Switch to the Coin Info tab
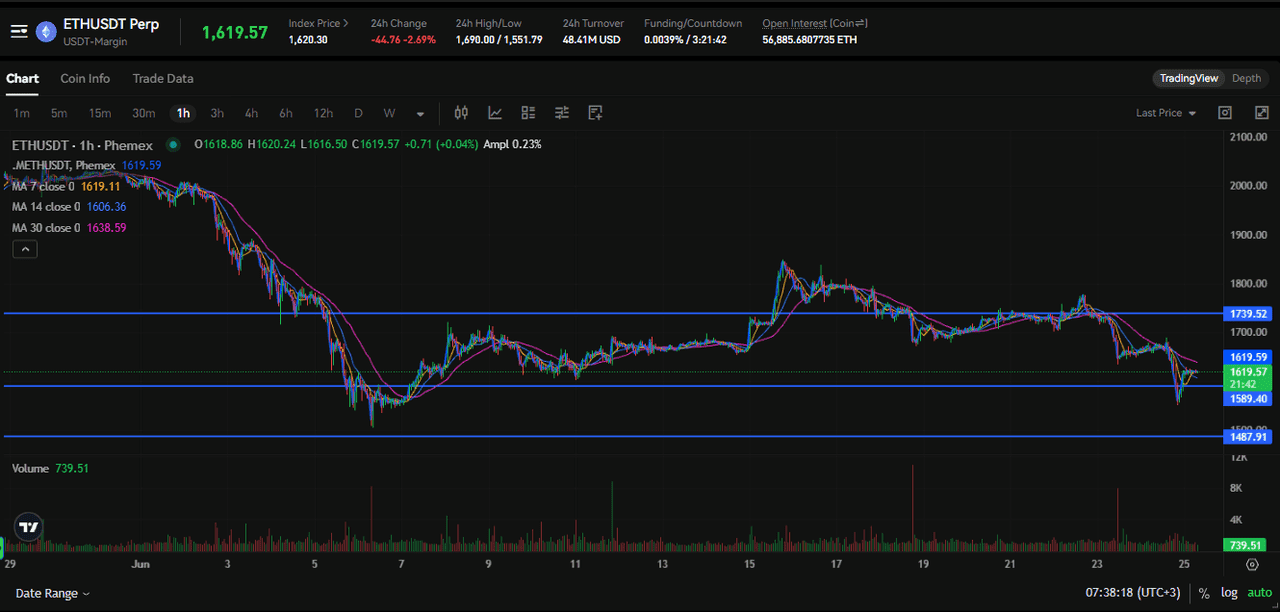 [85, 78]
